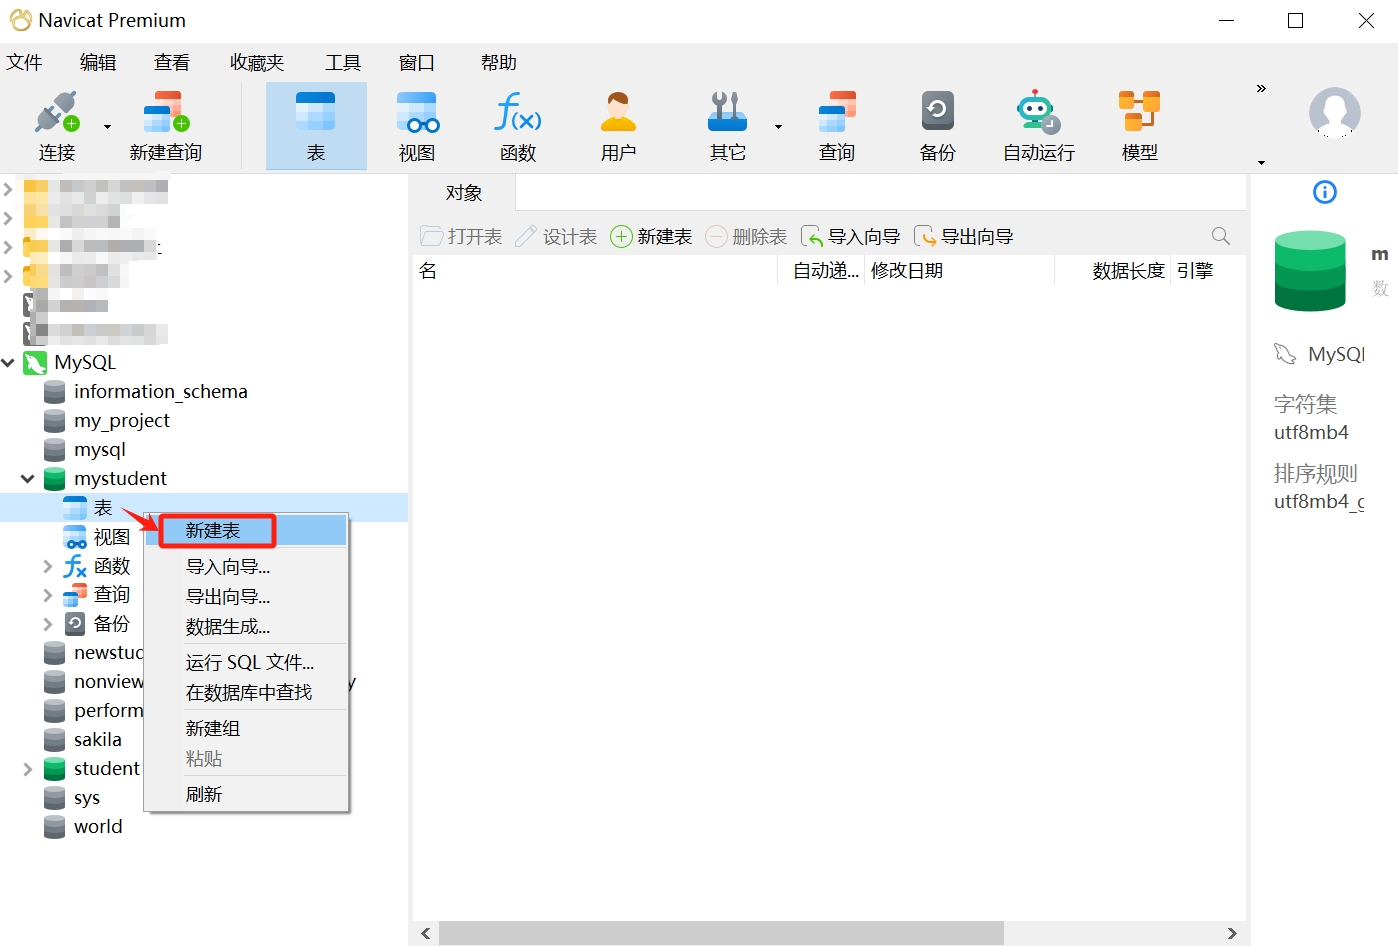Select 运行 SQL 文件 in context menu
This screenshot has height=946, width=1398.
pyautogui.click(x=249, y=662)
